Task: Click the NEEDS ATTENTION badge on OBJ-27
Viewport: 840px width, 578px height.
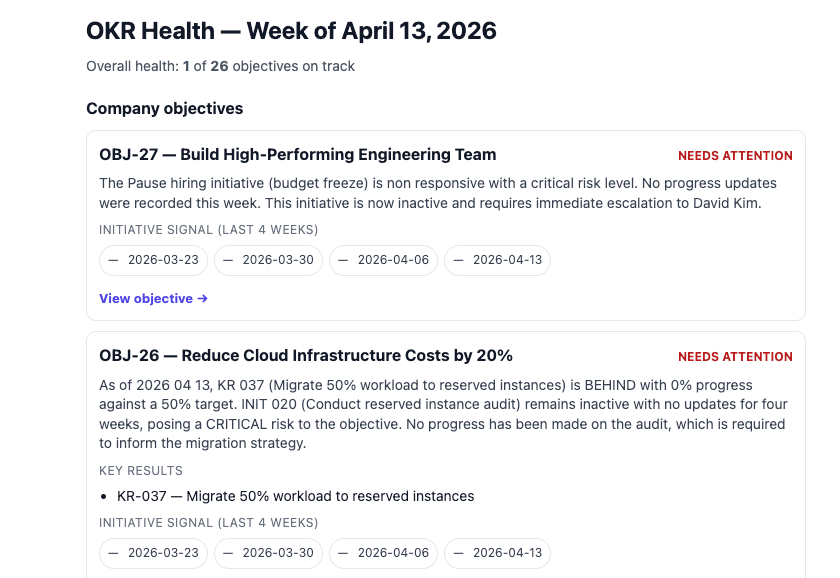Action: pyautogui.click(x=735, y=156)
